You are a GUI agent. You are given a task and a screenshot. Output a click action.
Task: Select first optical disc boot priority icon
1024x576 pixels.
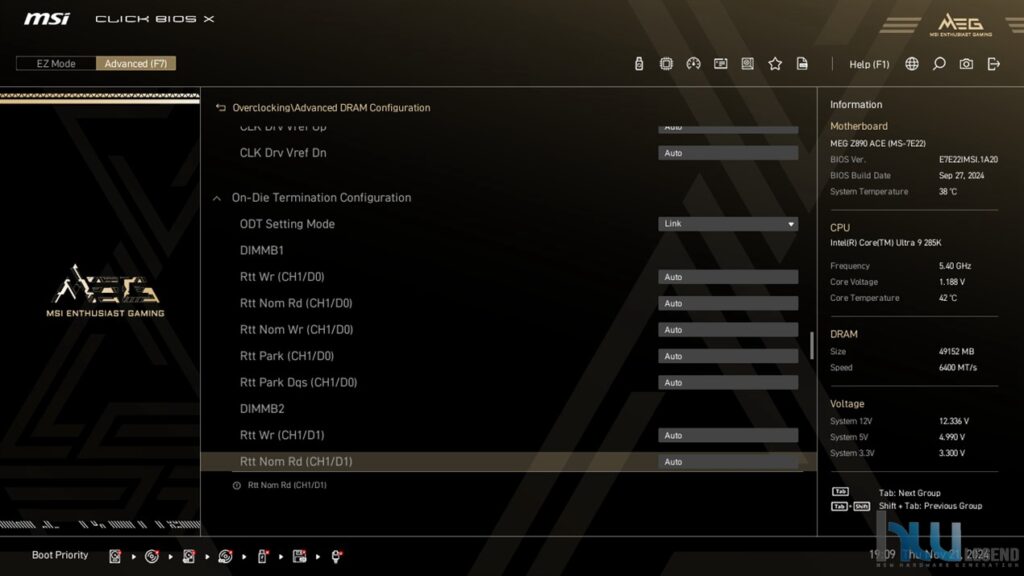tap(152, 556)
